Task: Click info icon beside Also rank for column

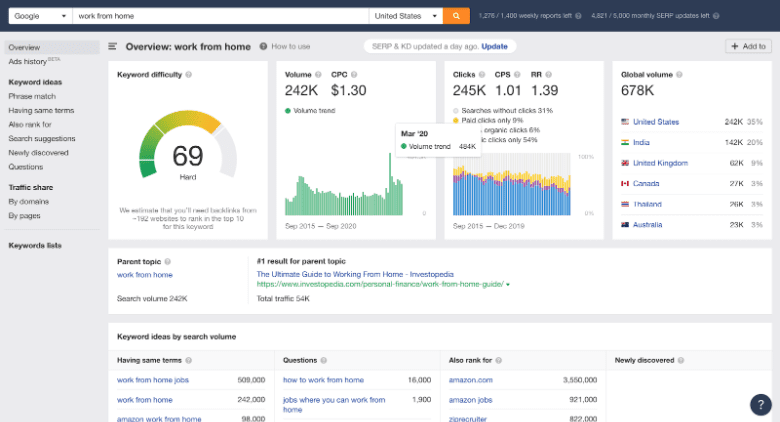Action: 498,360
